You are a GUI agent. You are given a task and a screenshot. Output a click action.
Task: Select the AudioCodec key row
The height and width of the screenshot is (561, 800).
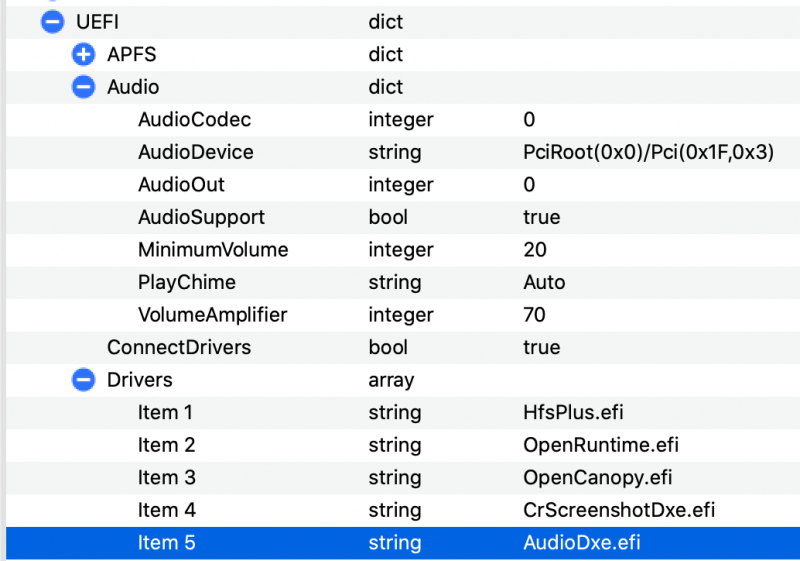coord(194,120)
